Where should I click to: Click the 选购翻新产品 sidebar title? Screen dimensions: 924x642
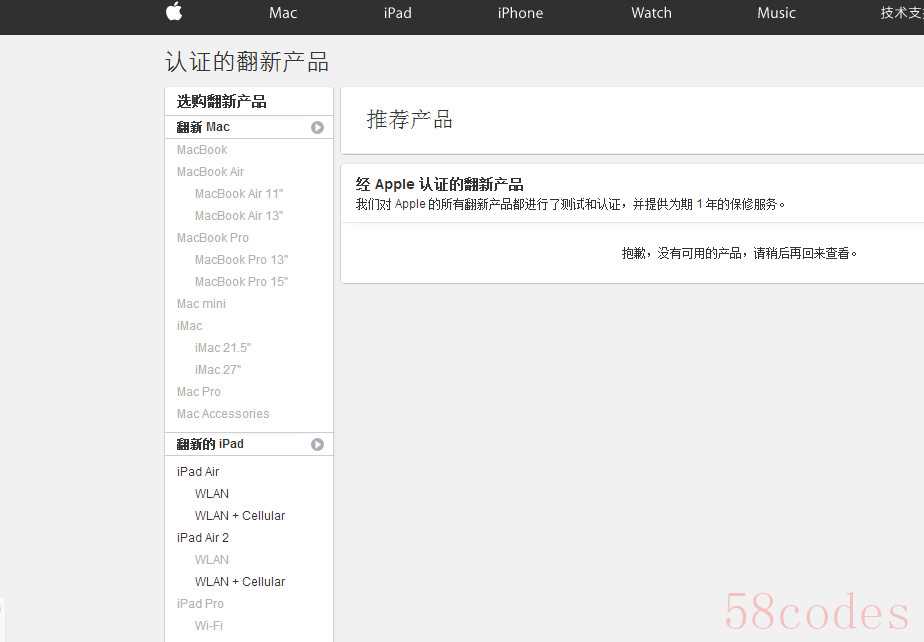tap(222, 101)
